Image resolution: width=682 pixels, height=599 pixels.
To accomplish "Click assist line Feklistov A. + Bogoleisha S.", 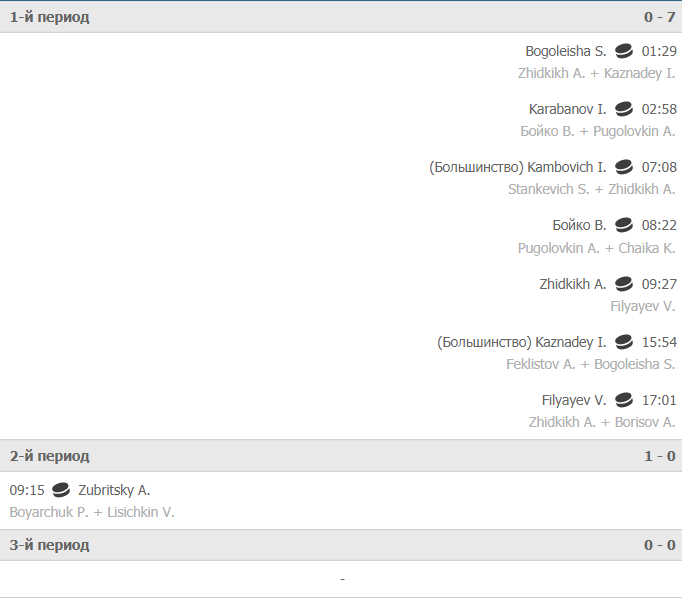I will tap(591, 364).
